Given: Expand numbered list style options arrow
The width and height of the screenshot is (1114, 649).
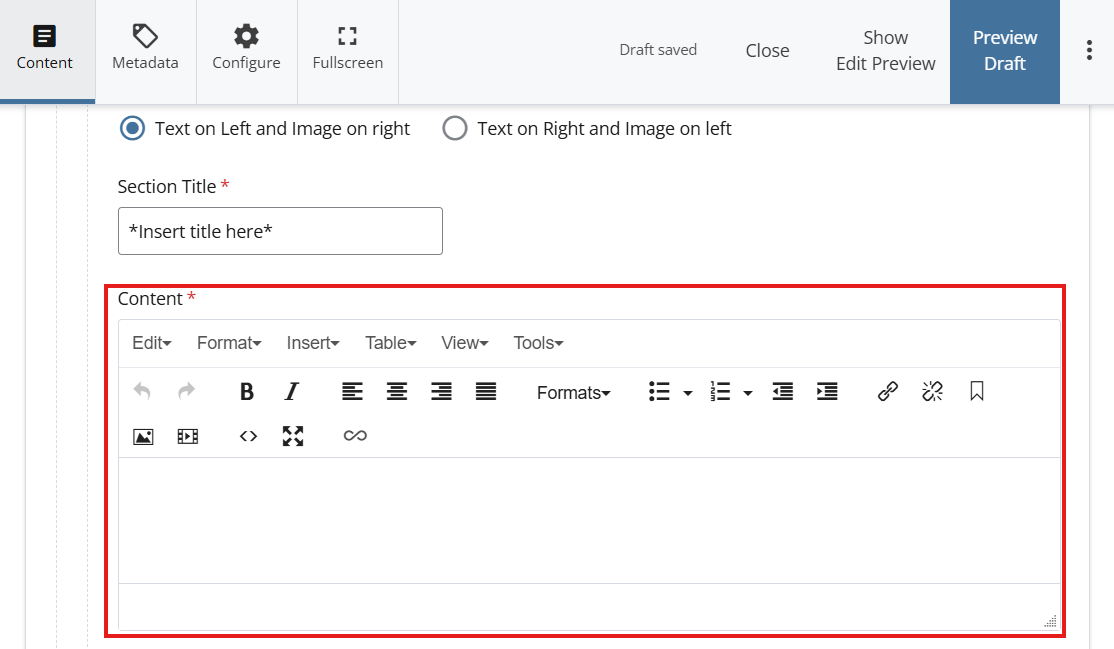Looking at the screenshot, I should pos(748,393).
